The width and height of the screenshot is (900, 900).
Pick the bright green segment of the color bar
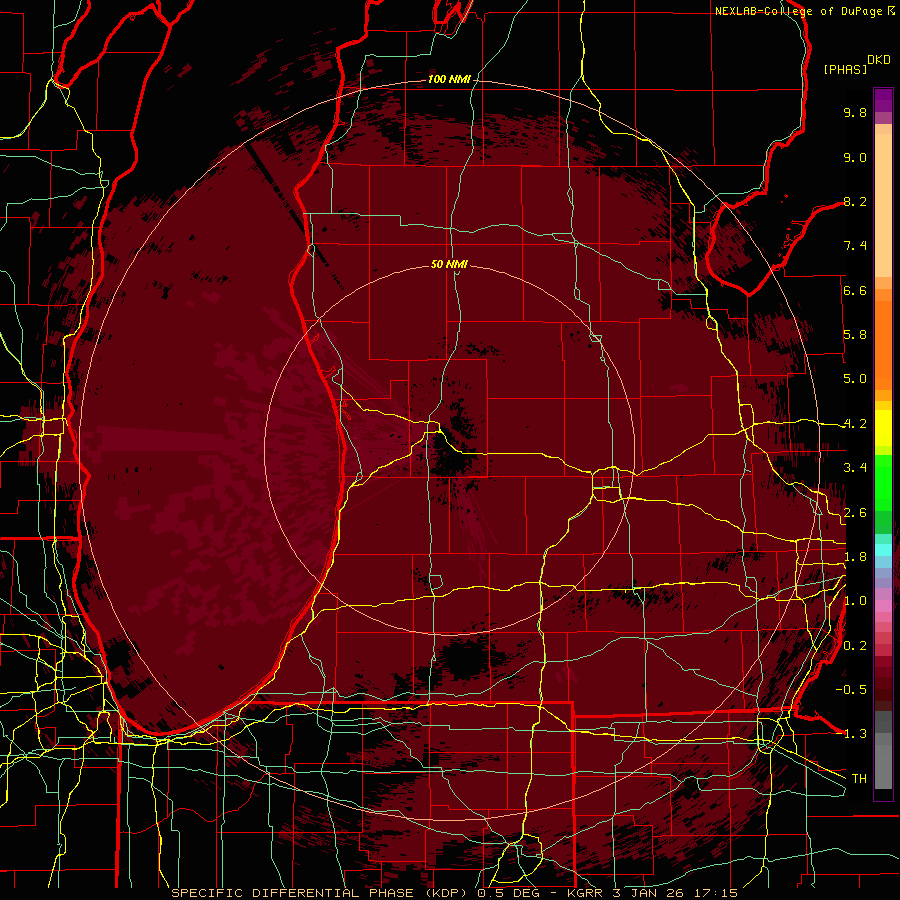pos(883,482)
